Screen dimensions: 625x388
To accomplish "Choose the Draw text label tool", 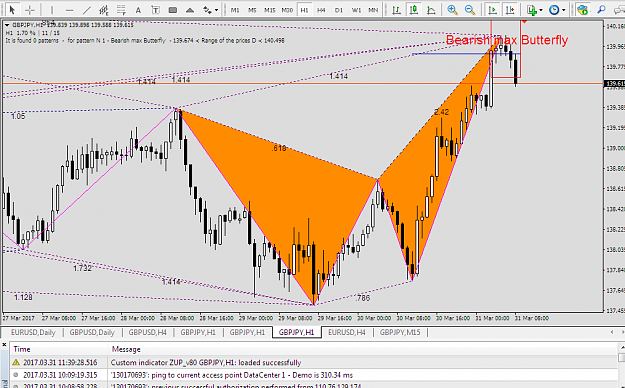I will tap(155, 10).
